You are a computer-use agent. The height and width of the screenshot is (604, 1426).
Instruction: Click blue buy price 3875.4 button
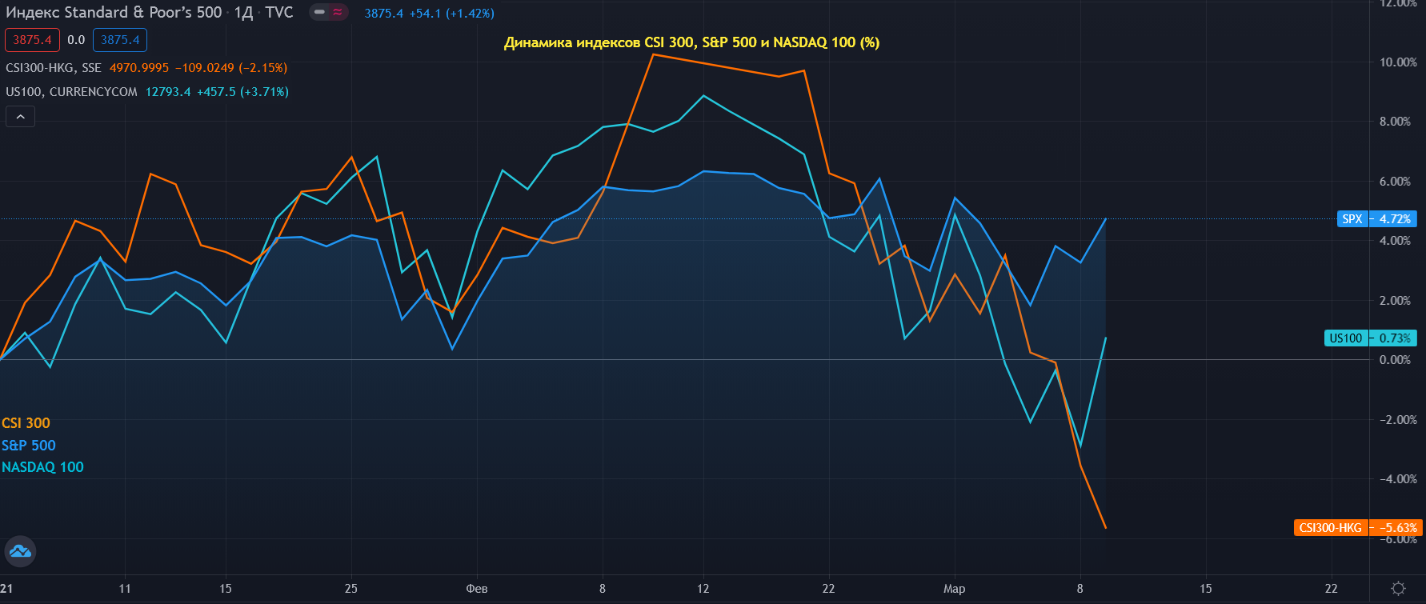[x=120, y=40]
